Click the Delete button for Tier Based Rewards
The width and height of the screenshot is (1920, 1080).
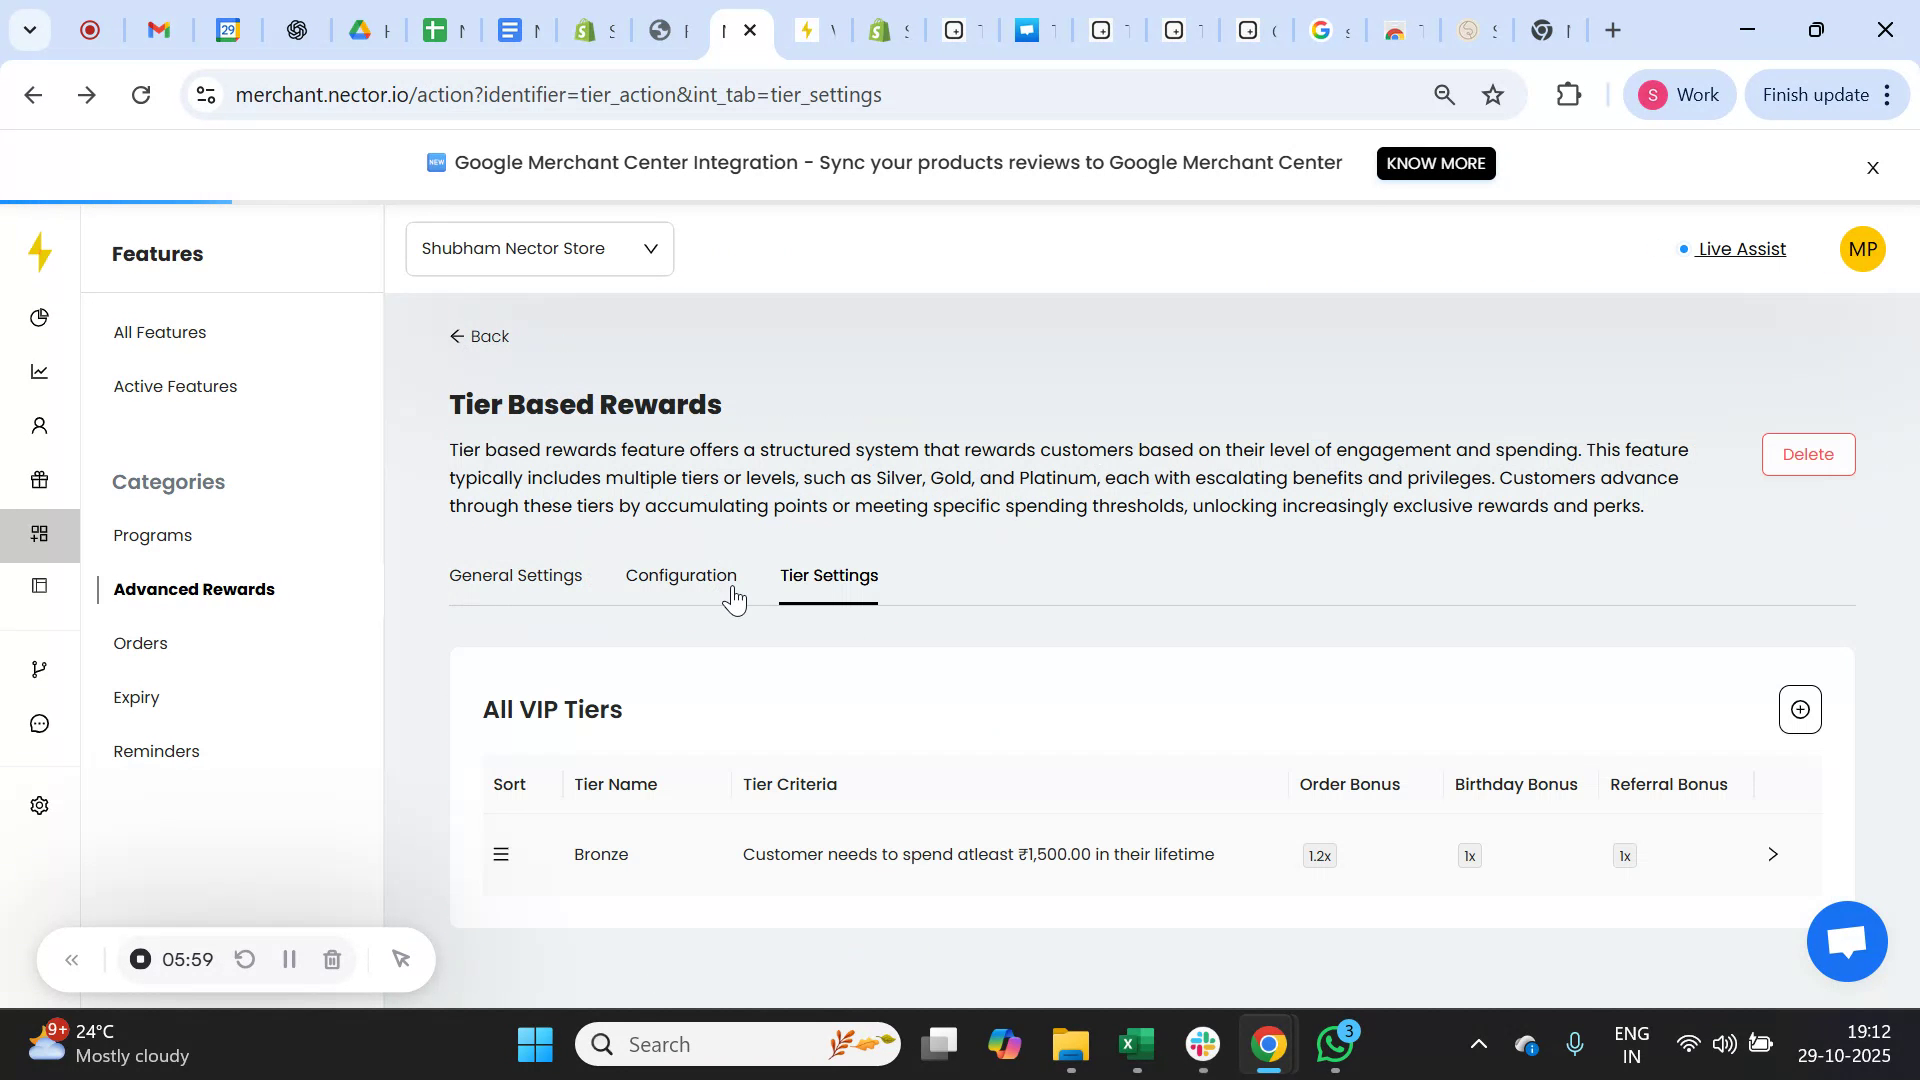(1808, 454)
